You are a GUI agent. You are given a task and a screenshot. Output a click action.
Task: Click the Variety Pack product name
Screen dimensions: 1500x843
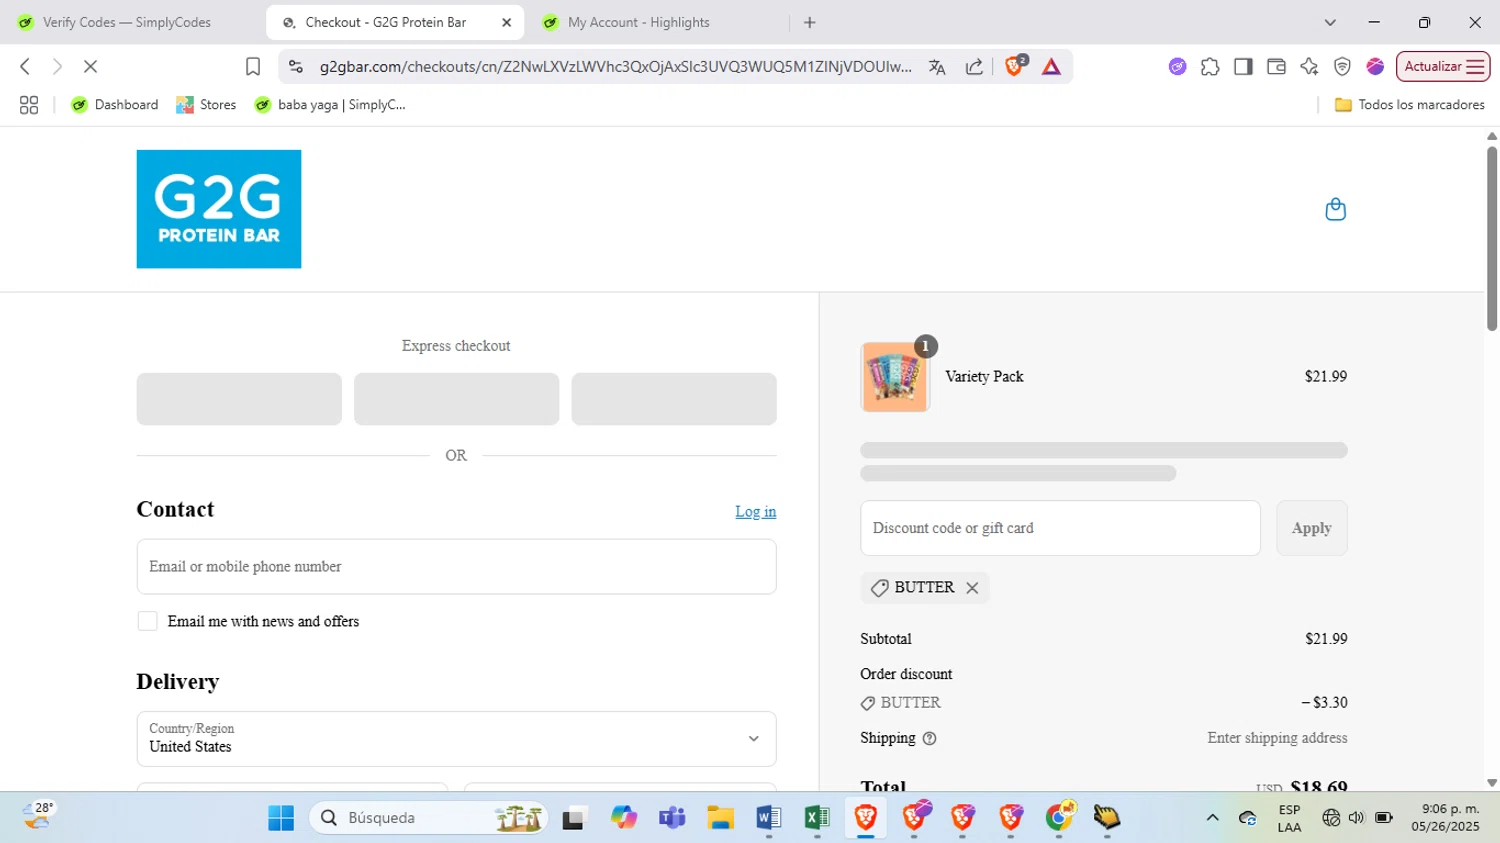tap(984, 377)
